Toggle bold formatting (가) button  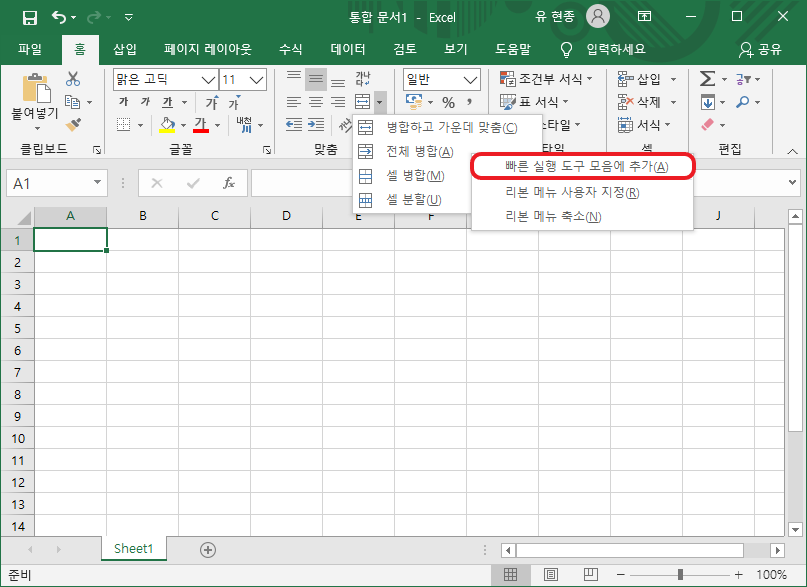click(x=124, y=102)
